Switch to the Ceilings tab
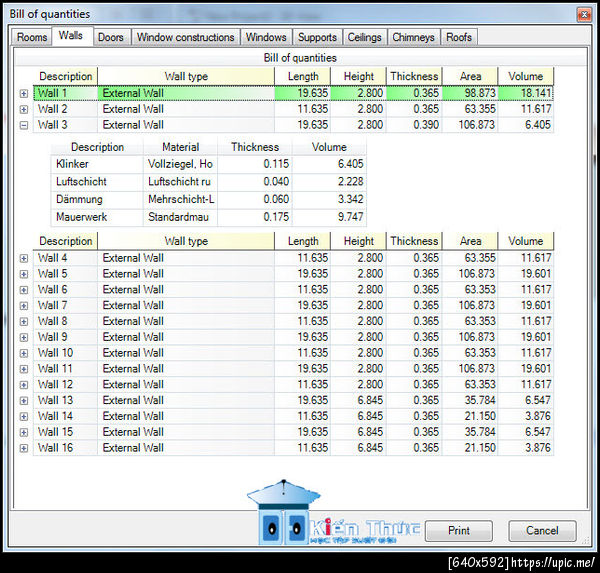Image resolution: width=600 pixels, height=573 pixels. click(x=364, y=37)
